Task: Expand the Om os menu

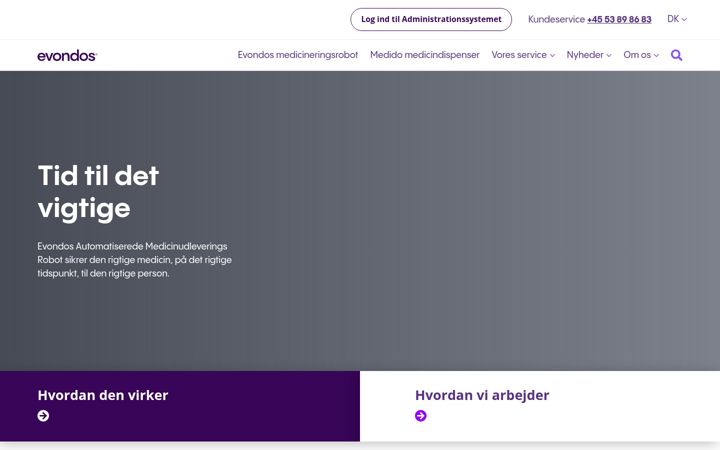Action: tap(641, 55)
